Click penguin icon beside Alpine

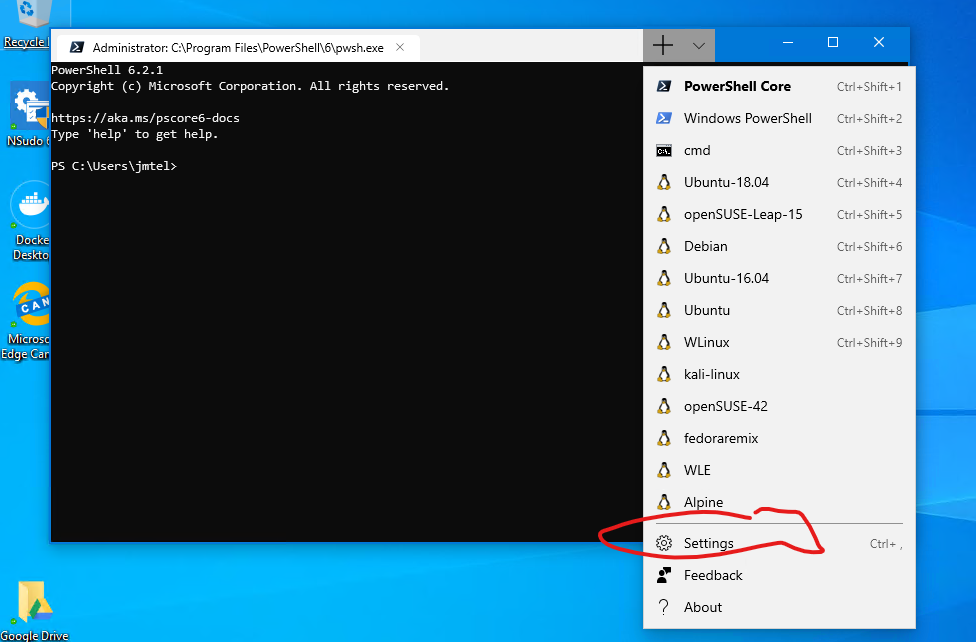664,502
